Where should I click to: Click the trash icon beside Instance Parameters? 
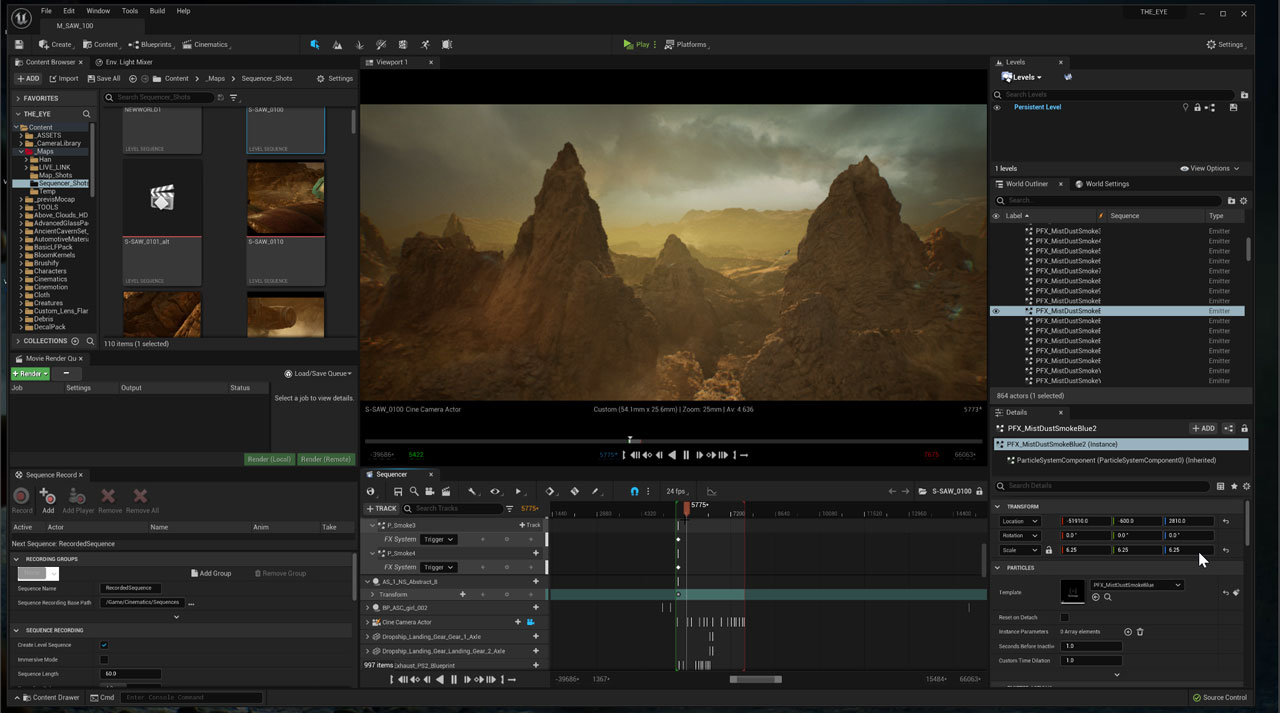point(1140,632)
